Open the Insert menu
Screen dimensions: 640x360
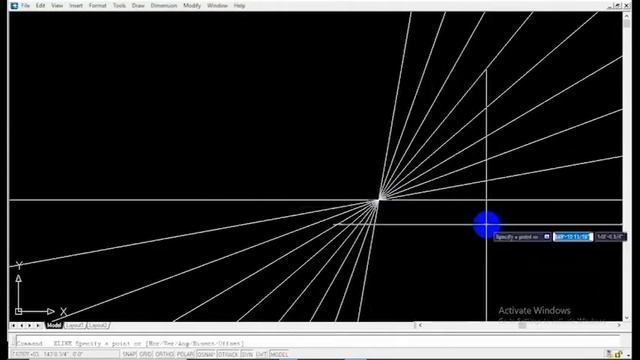tap(76, 6)
